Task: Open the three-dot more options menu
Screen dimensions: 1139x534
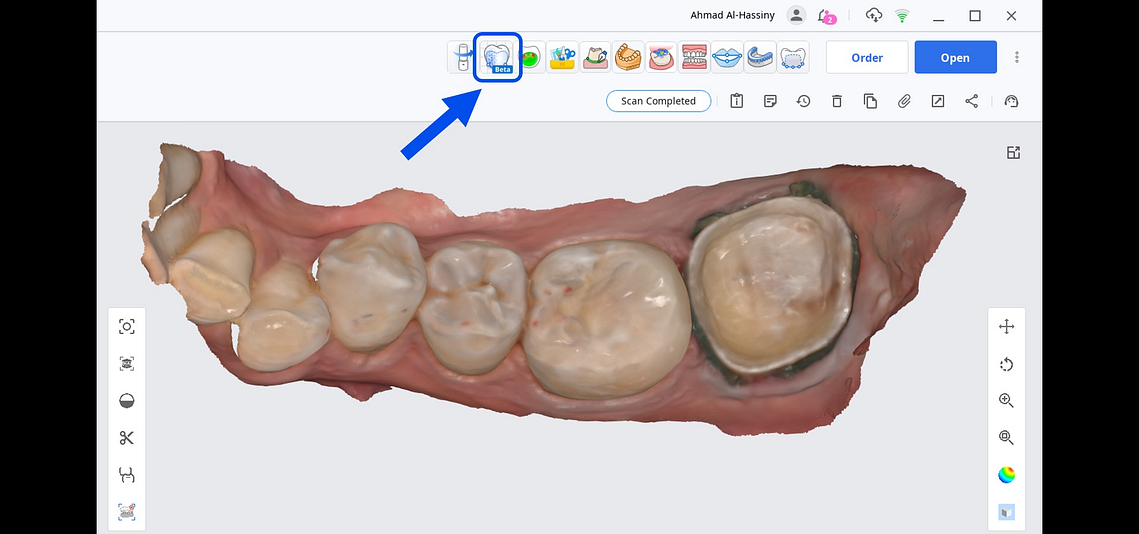Action: point(1017,58)
